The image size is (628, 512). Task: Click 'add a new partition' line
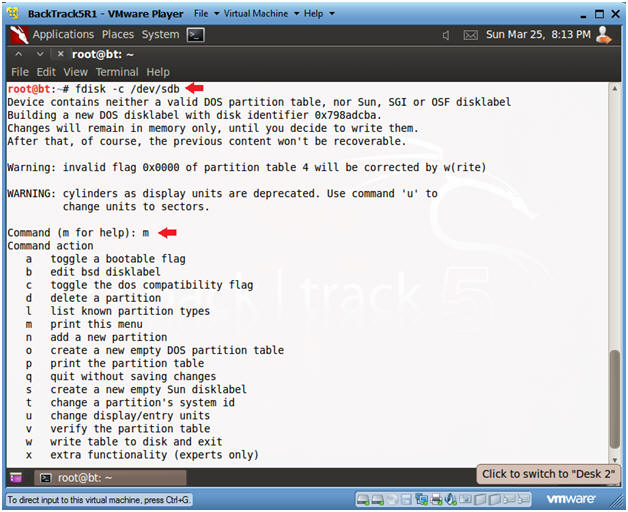[109, 337]
